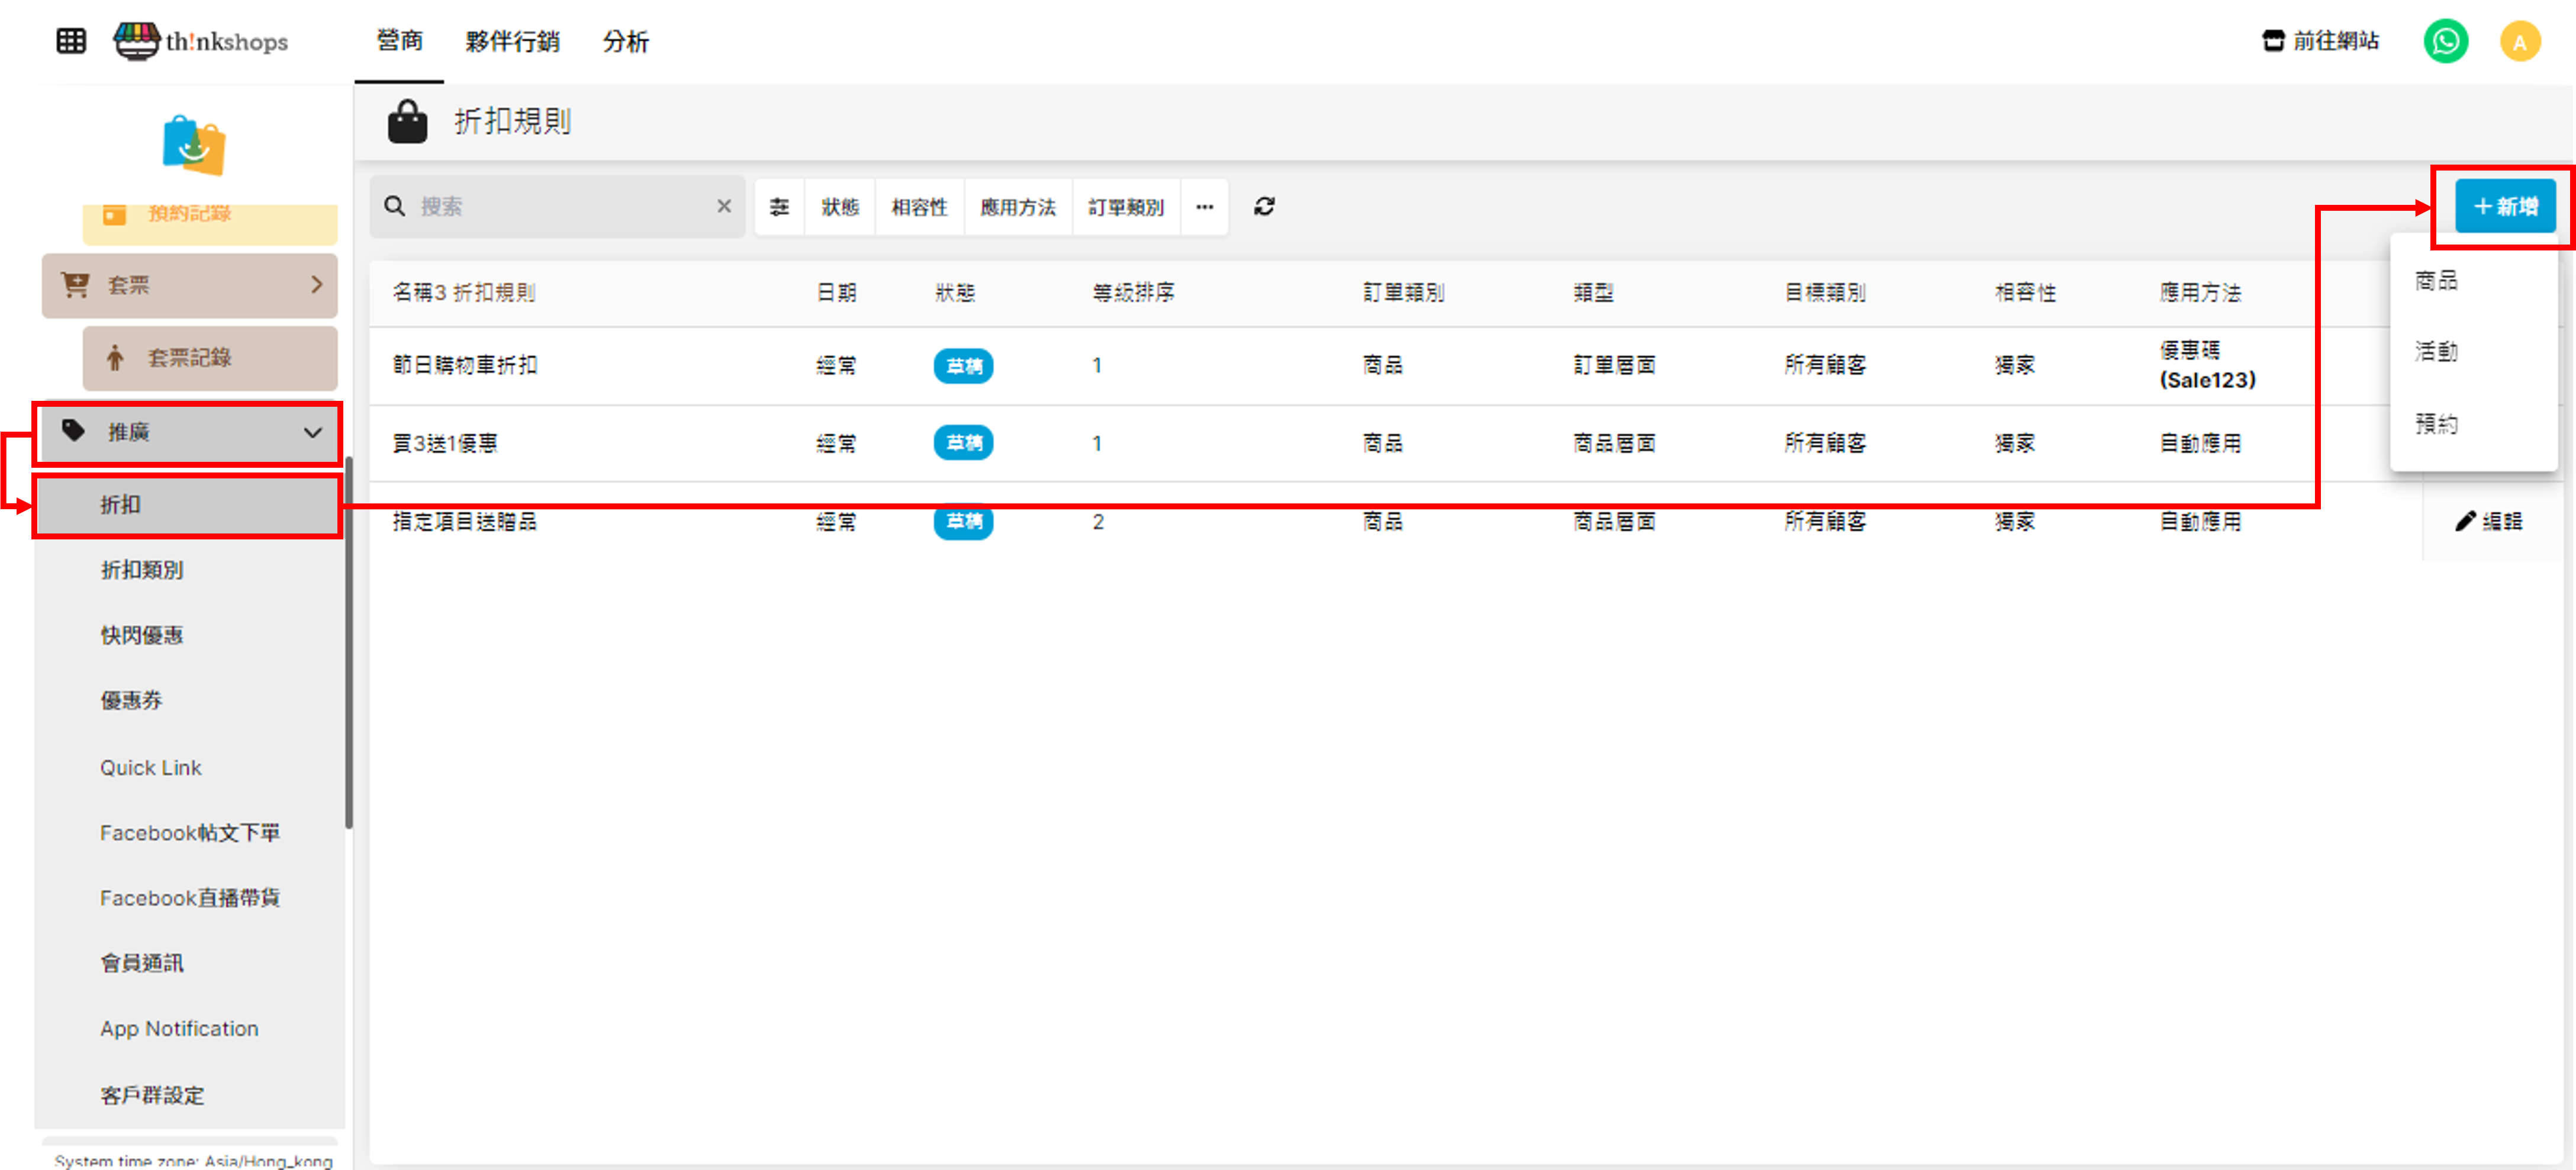Clear search with the X icon
The height and width of the screenshot is (1170, 2576).
pyautogui.click(x=724, y=206)
